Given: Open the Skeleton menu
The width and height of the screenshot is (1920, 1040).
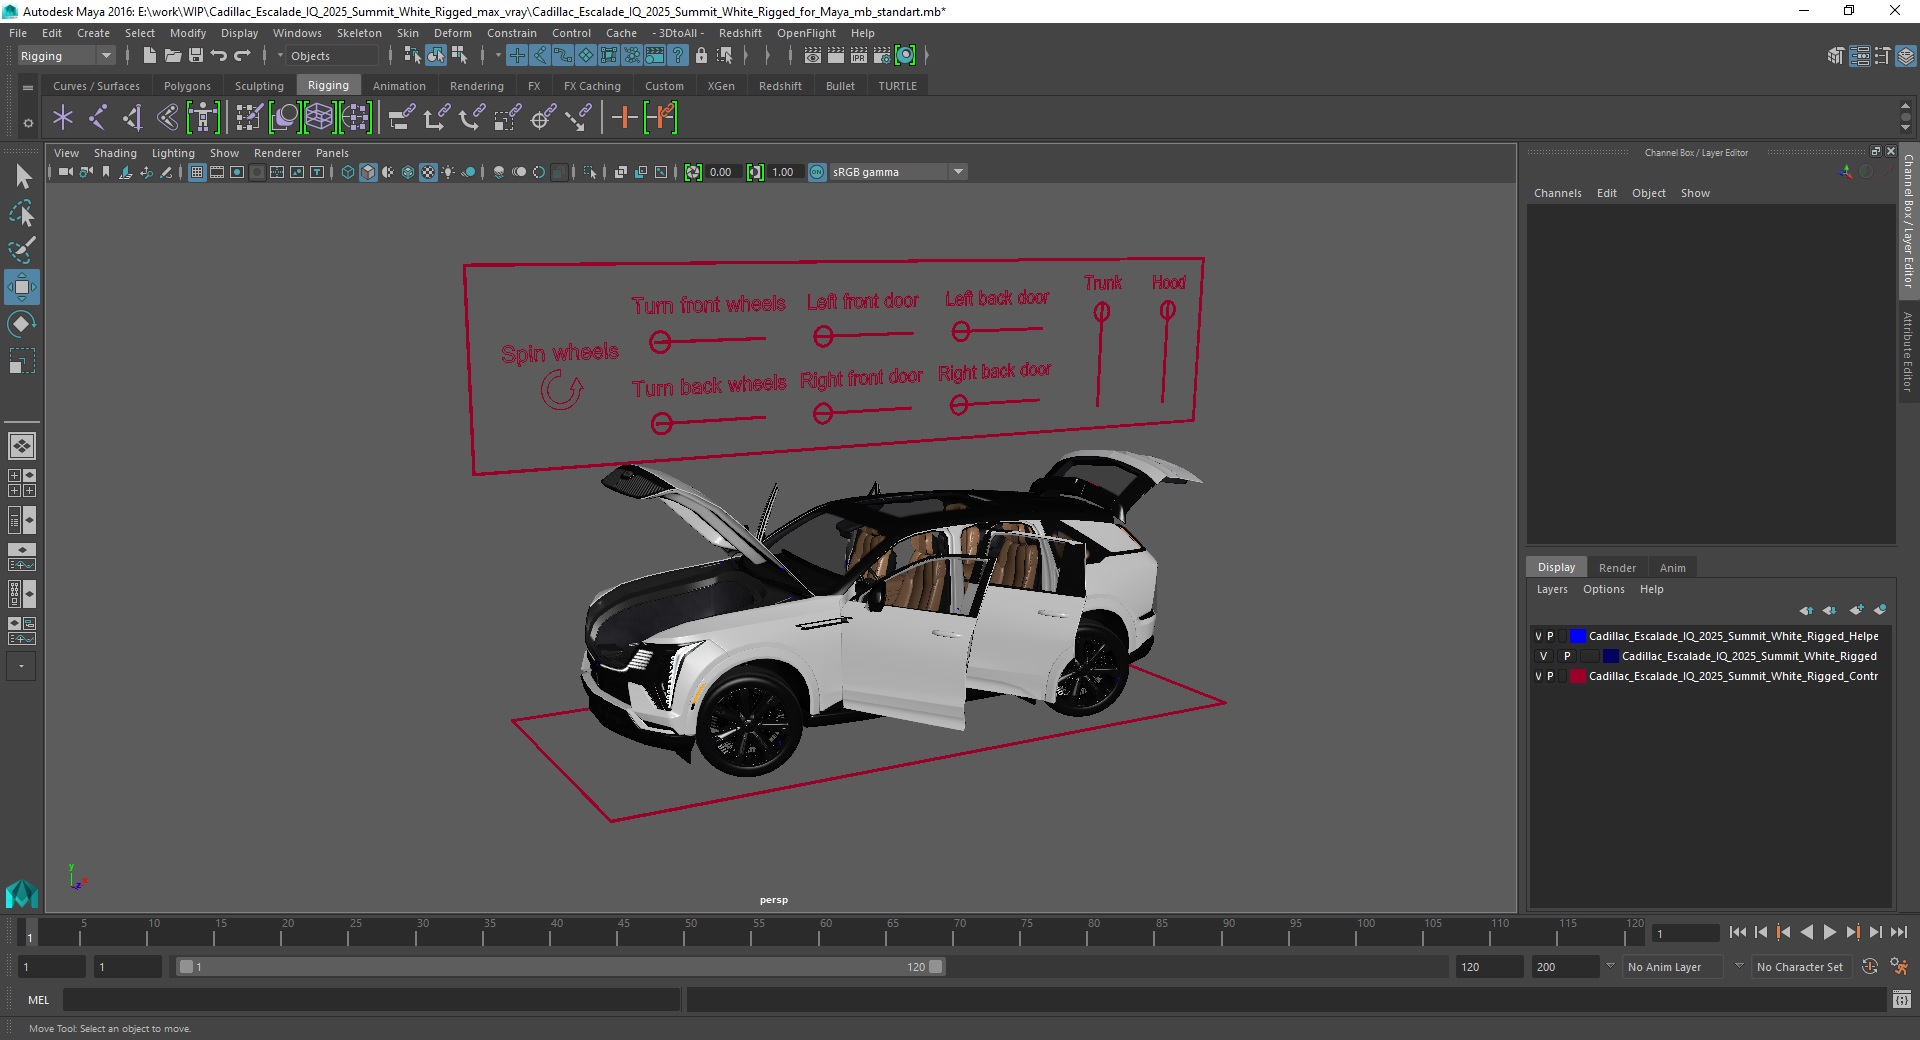Looking at the screenshot, I should point(359,33).
